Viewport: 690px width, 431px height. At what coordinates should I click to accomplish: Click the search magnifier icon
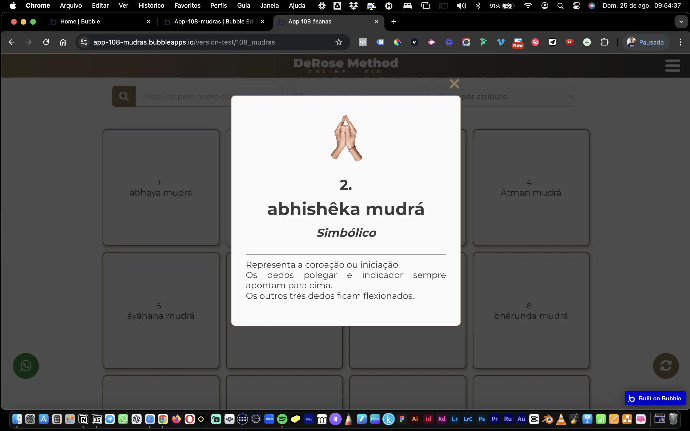pos(124,96)
